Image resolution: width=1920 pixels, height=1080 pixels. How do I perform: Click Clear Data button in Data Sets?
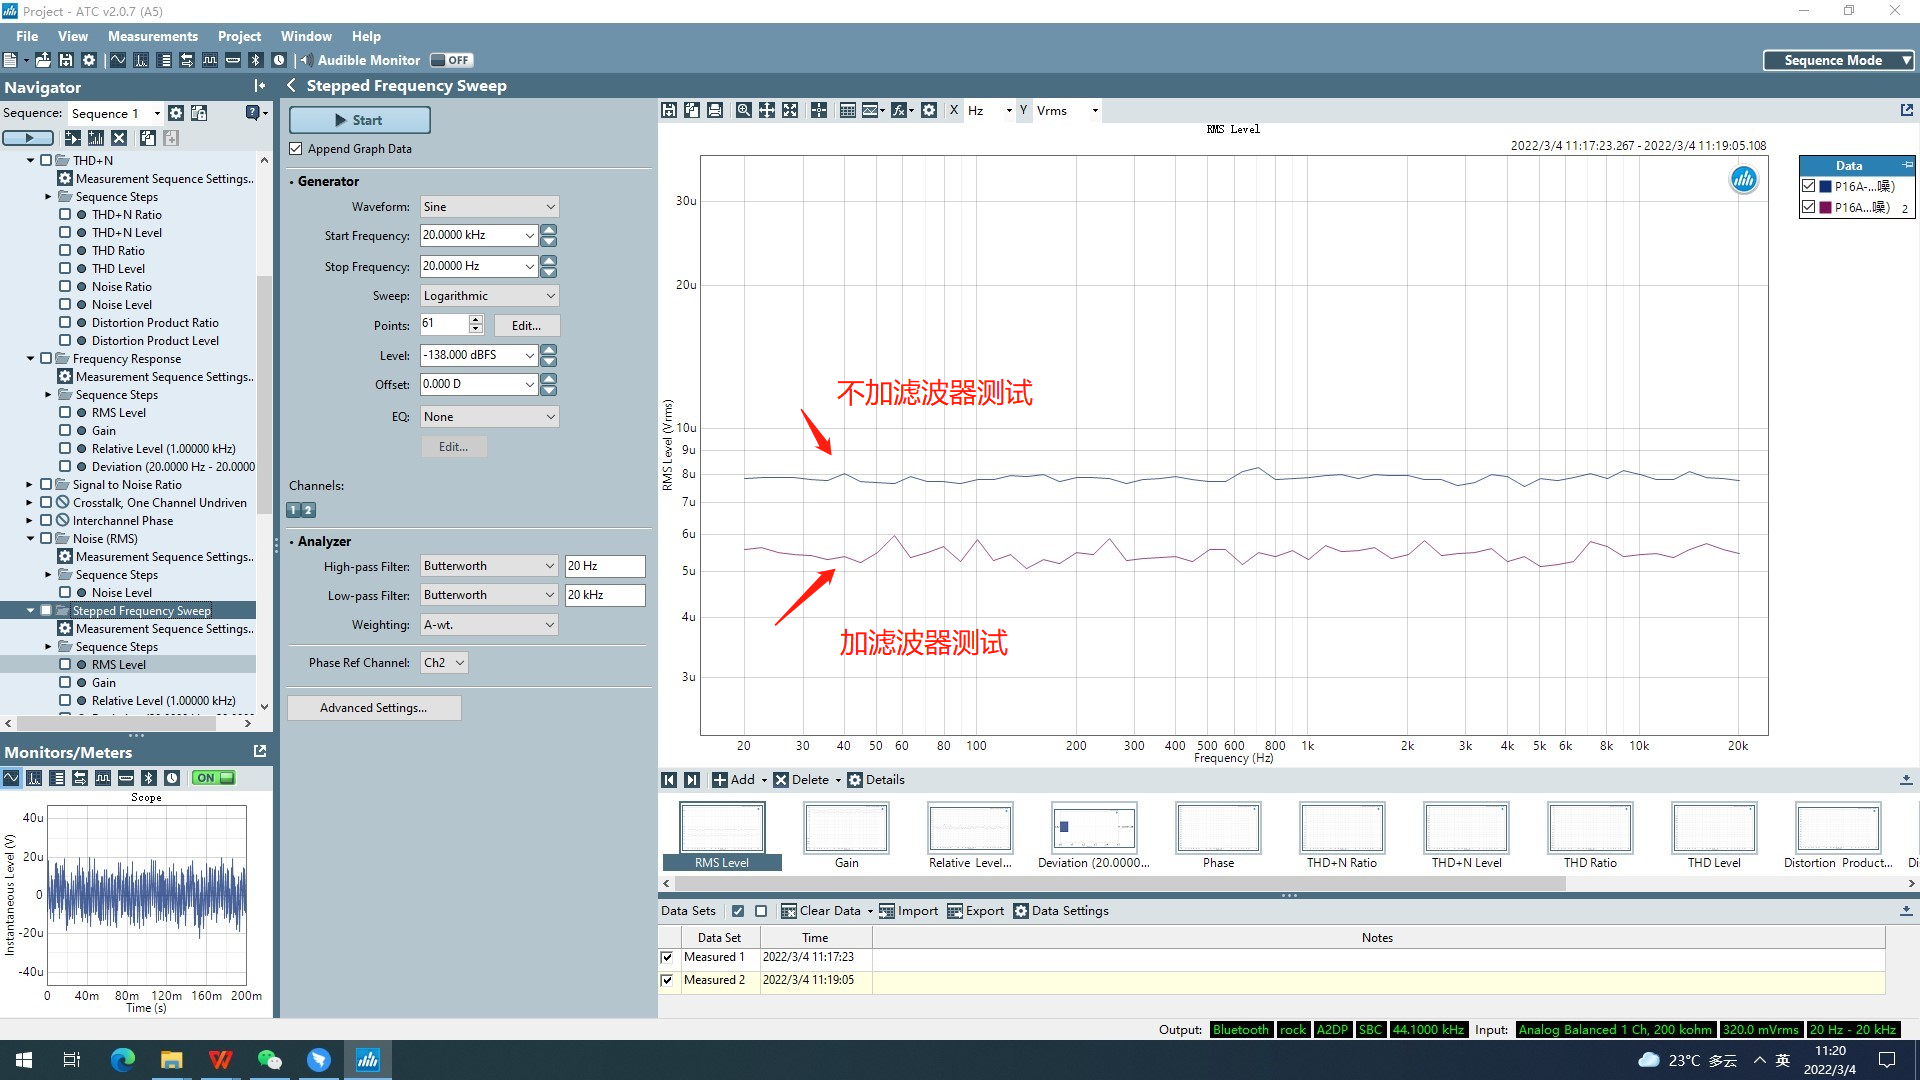coord(820,911)
